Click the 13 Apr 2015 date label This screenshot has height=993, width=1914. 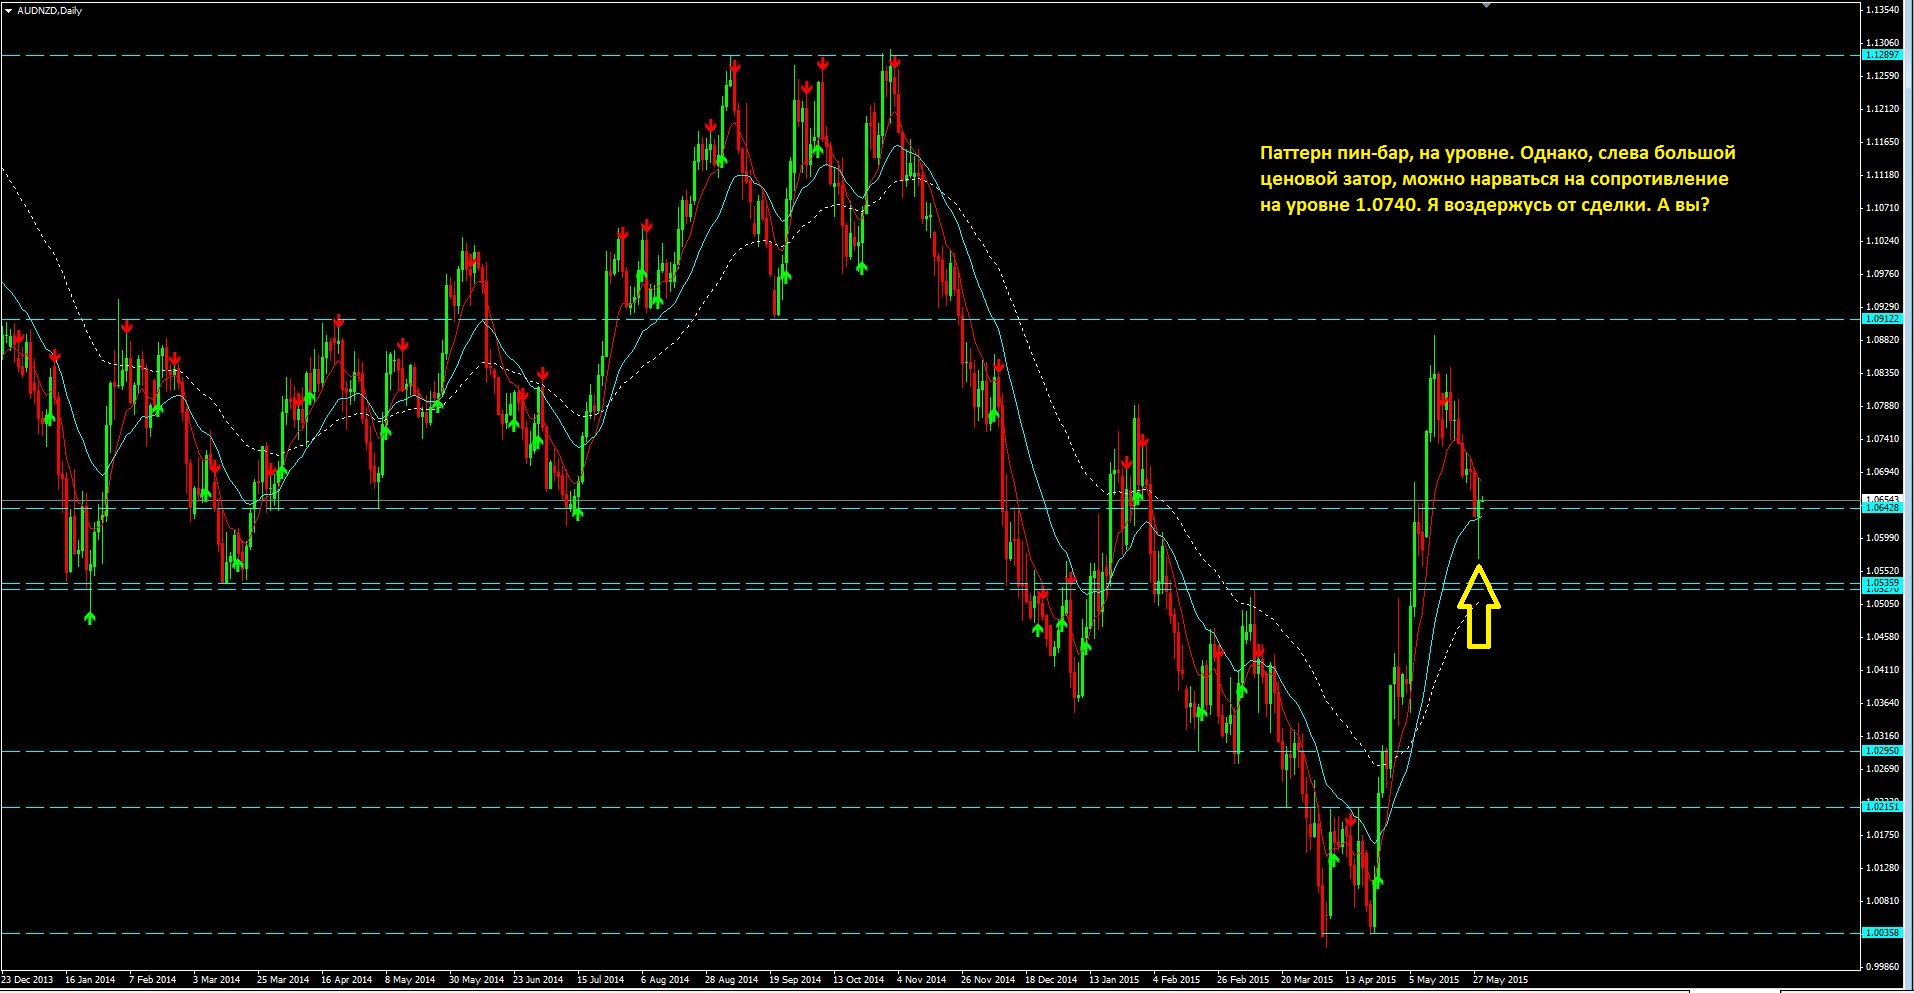(x=1370, y=980)
